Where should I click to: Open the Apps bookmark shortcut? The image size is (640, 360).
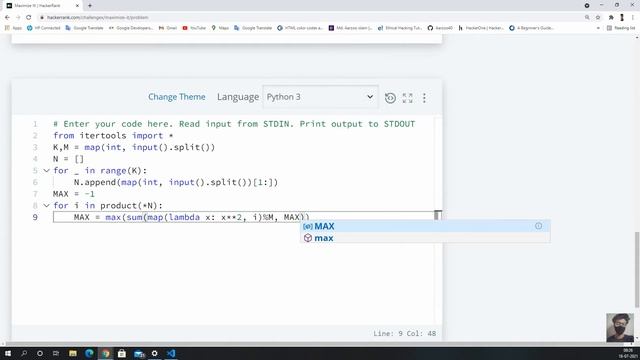pyautogui.click(x=13, y=28)
